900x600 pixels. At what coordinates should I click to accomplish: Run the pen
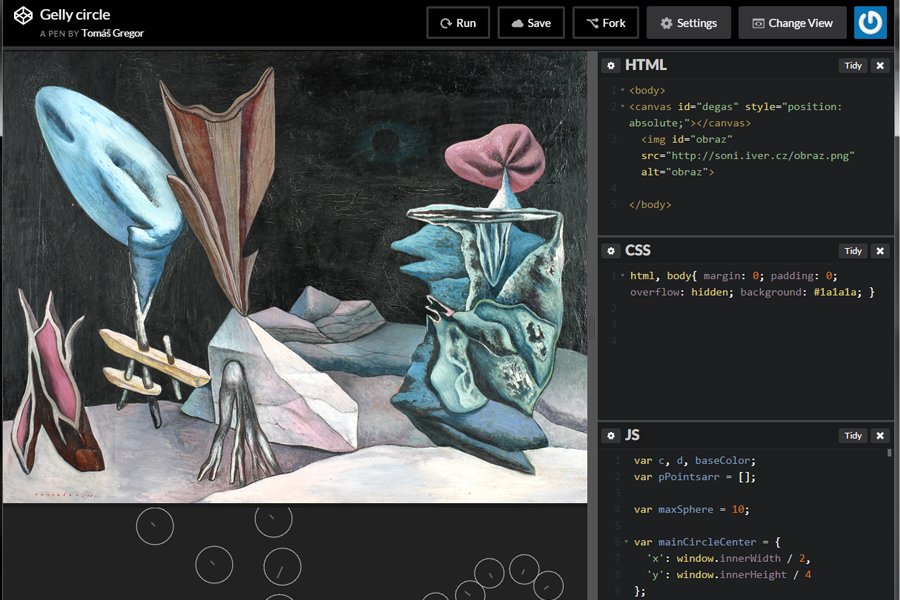coord(458,23)
